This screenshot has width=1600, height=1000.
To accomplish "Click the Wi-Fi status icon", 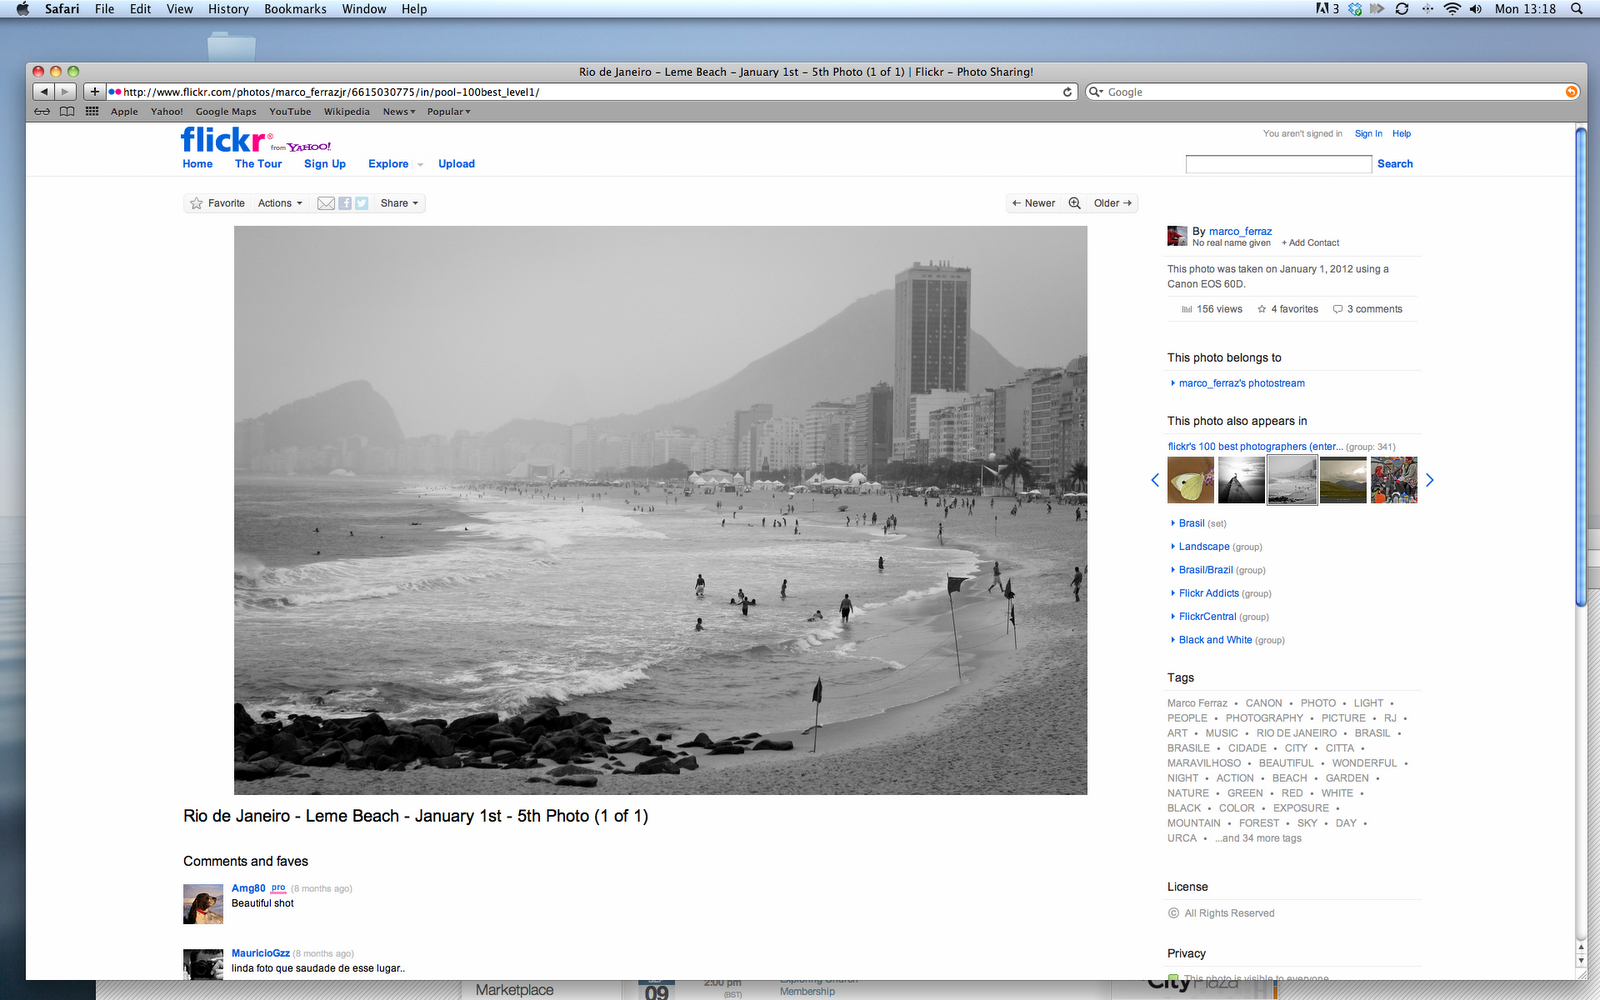I will (x=1452, y=9).
